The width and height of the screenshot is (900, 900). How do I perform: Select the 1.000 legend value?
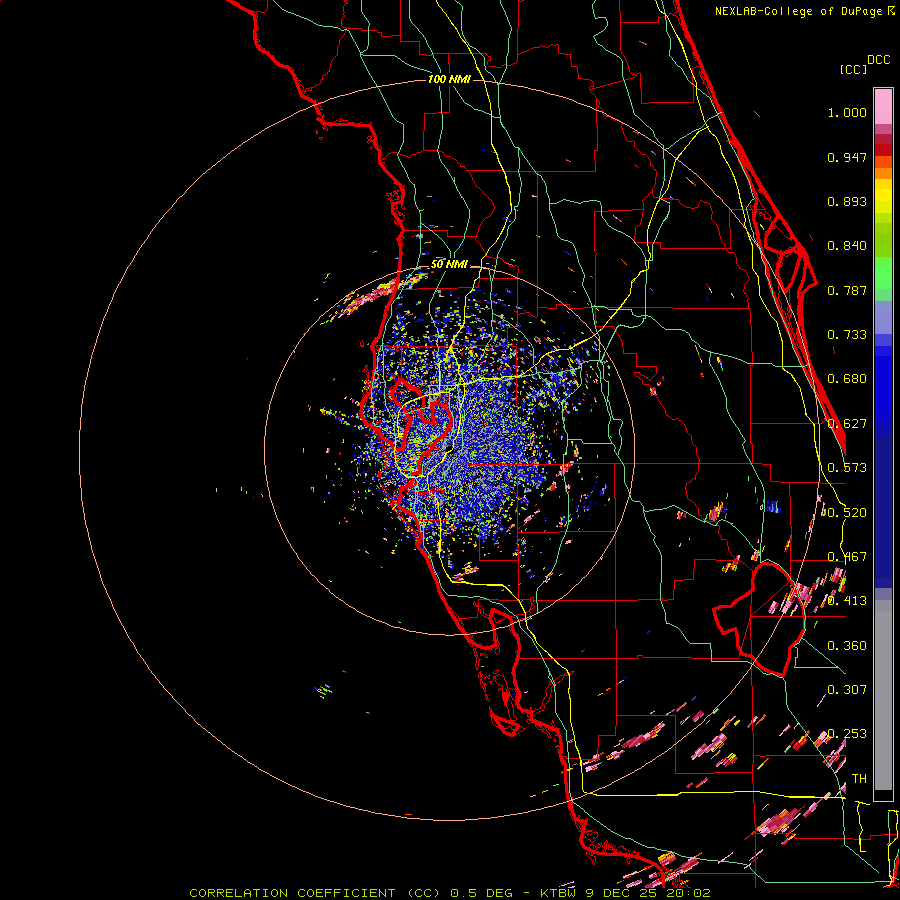coord(847,112)
